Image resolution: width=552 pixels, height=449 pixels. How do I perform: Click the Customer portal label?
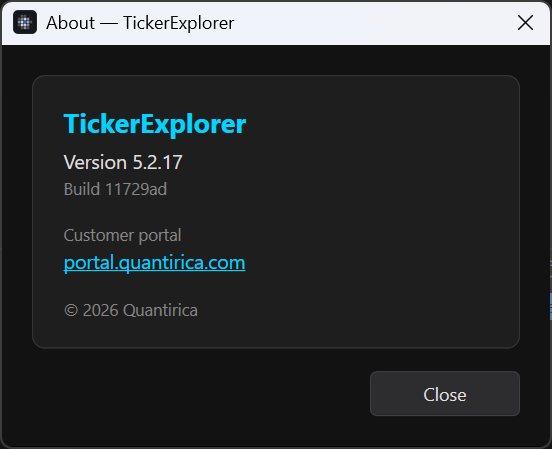pyautogui.click(x=122, y=235)
